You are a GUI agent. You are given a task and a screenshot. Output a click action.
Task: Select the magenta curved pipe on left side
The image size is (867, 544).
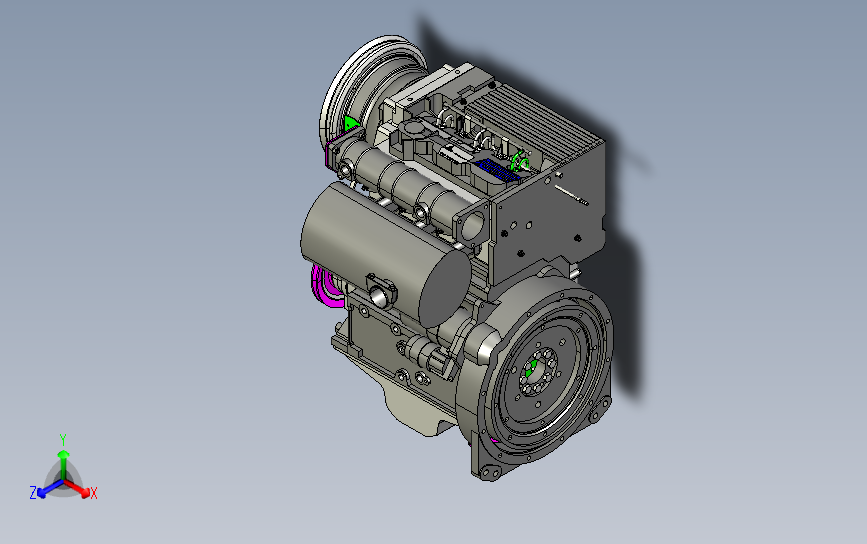(x=326, y=286)
